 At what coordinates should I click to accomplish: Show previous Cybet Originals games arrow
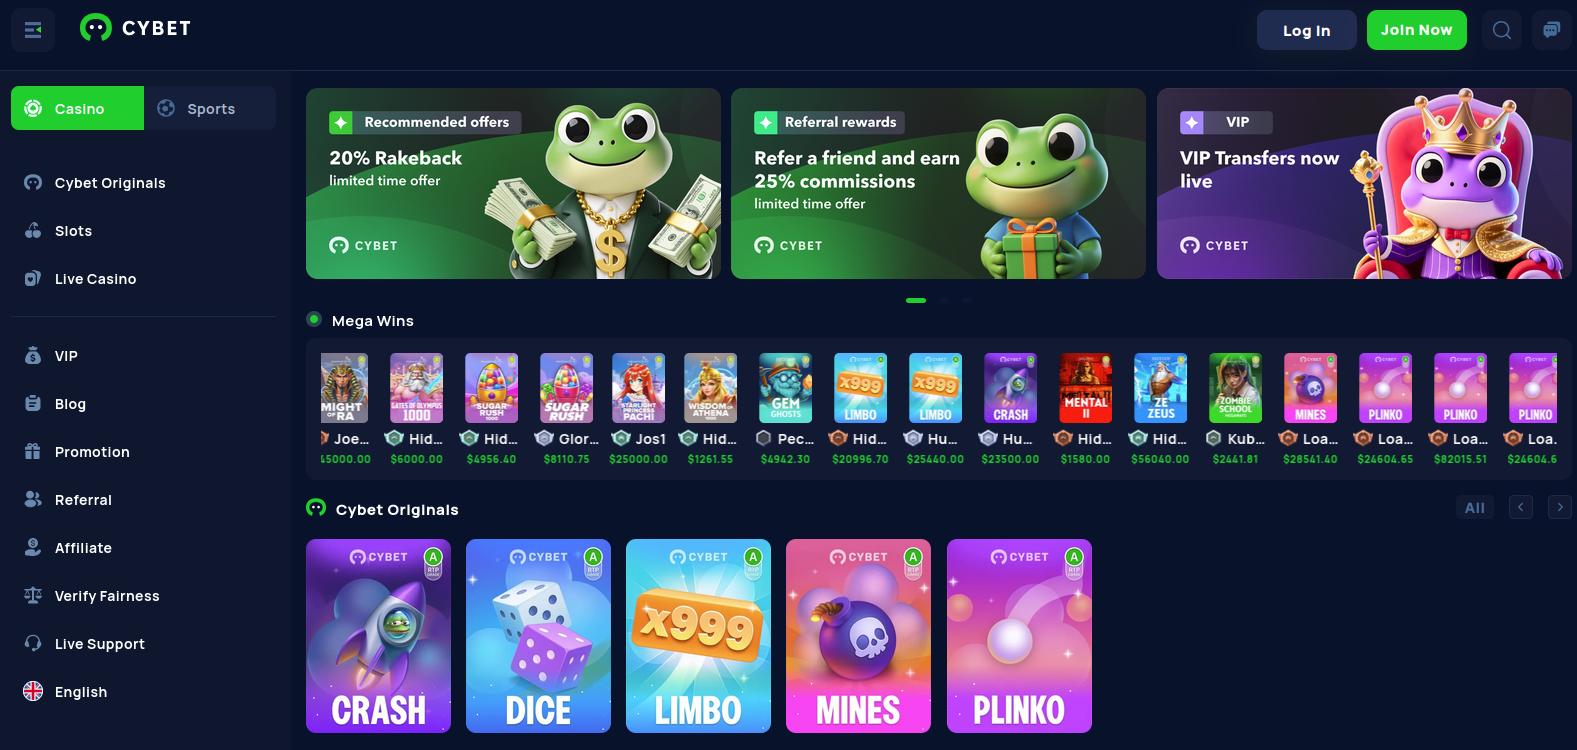[x=1520, y=507]
